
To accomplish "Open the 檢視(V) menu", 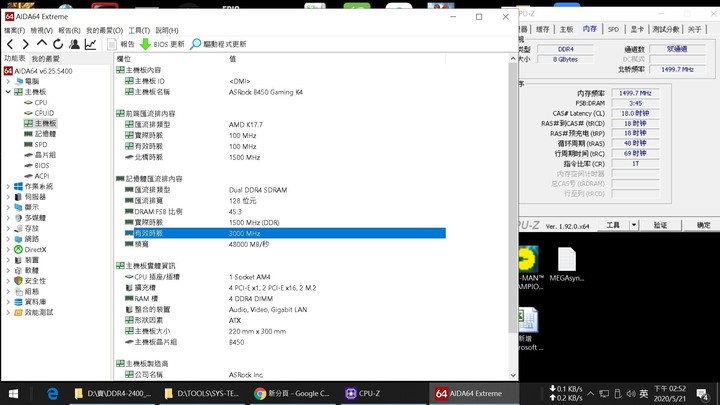I will pos(41,30).
